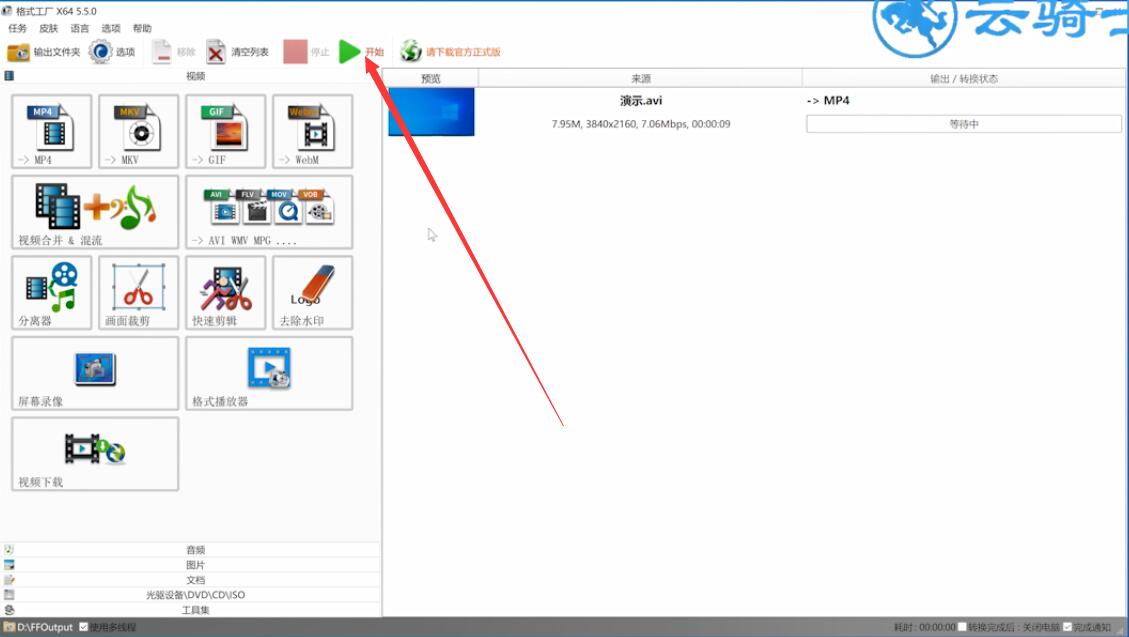
Task: Open the GIF conversion option
Action: (225, 132)
